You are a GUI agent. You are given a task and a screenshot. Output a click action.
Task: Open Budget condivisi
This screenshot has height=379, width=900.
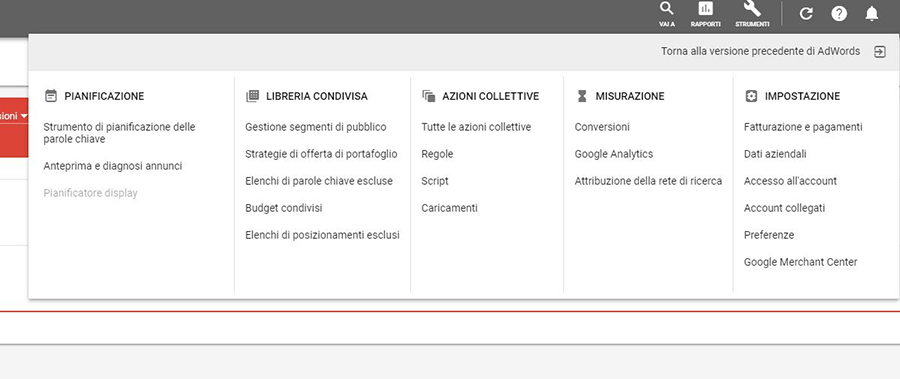[284, 208]
